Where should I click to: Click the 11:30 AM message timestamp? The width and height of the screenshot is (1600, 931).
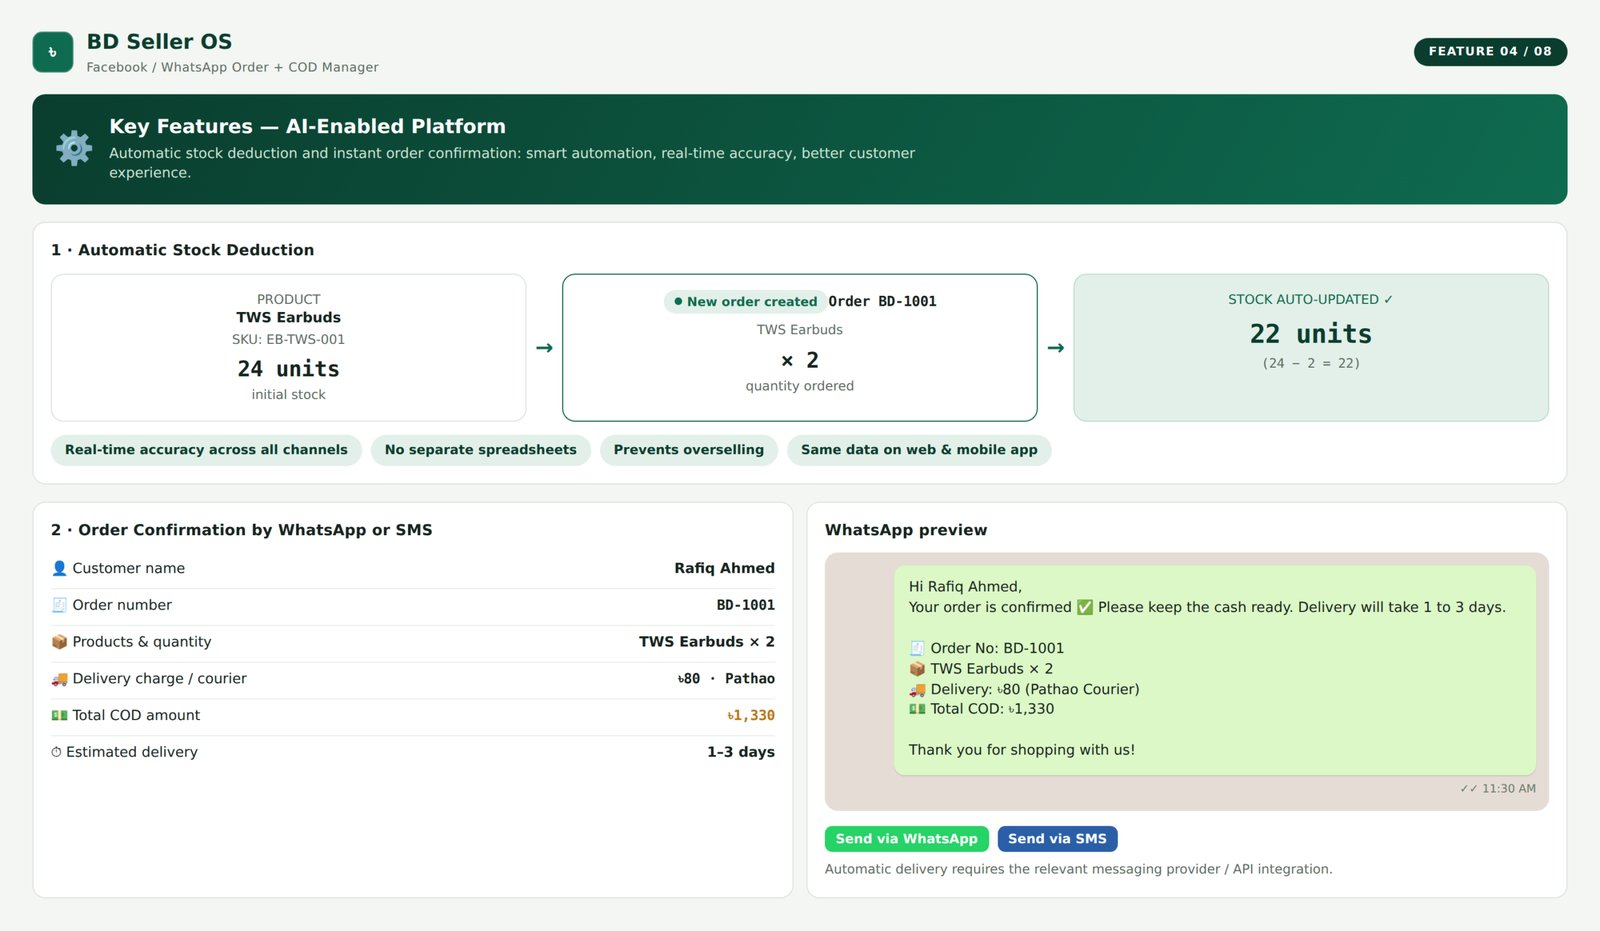coord(1509,789)
